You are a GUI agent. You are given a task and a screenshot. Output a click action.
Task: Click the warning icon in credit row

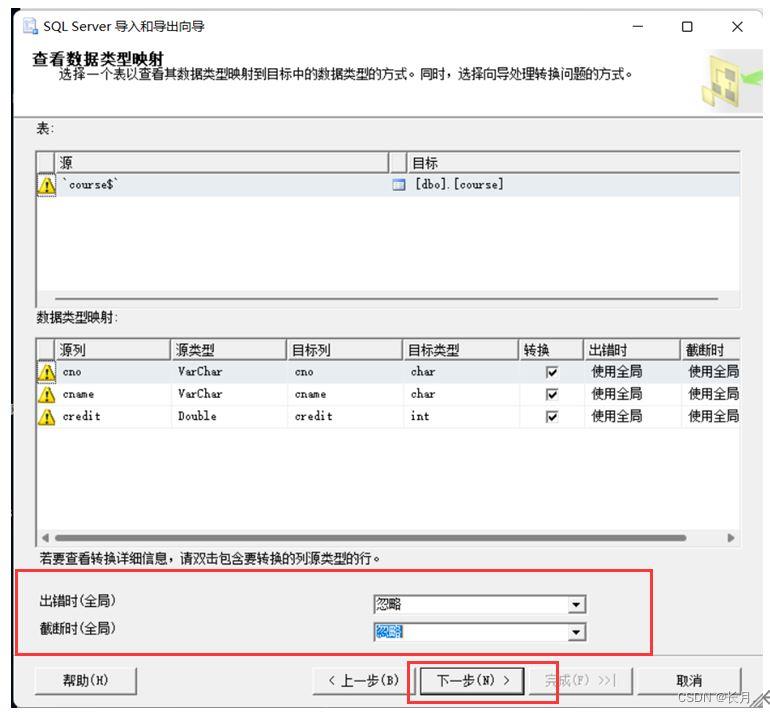tap(46, 416)
